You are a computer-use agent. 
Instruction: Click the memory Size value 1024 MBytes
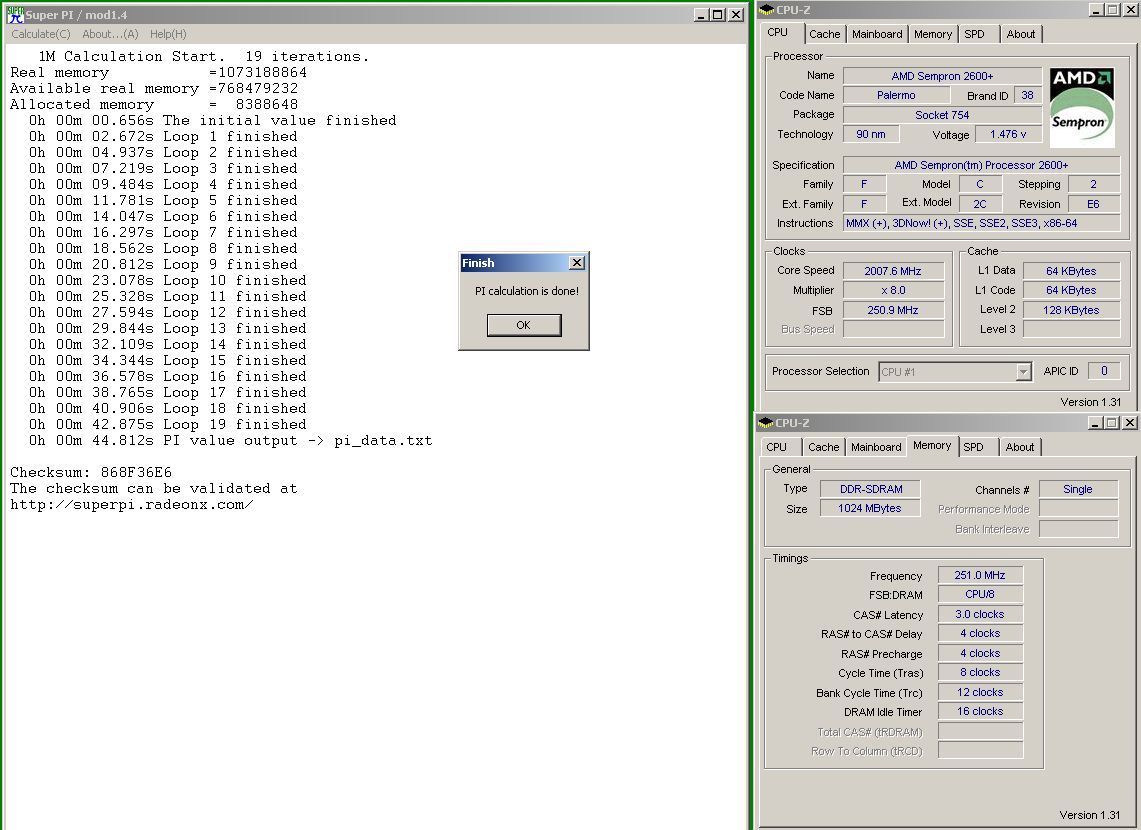(x=870, y=508)
